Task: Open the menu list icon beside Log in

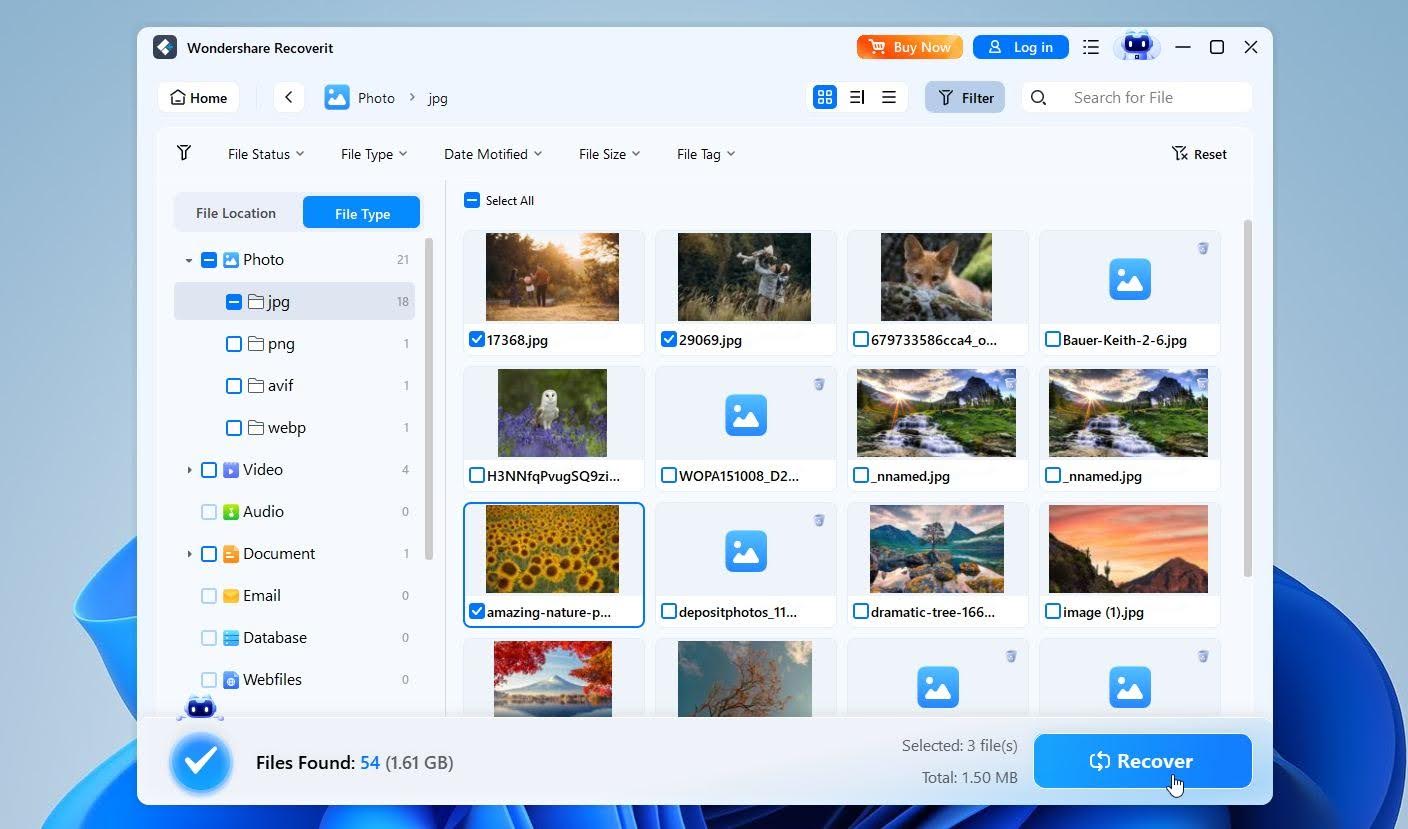Action: pos(1091,47)
